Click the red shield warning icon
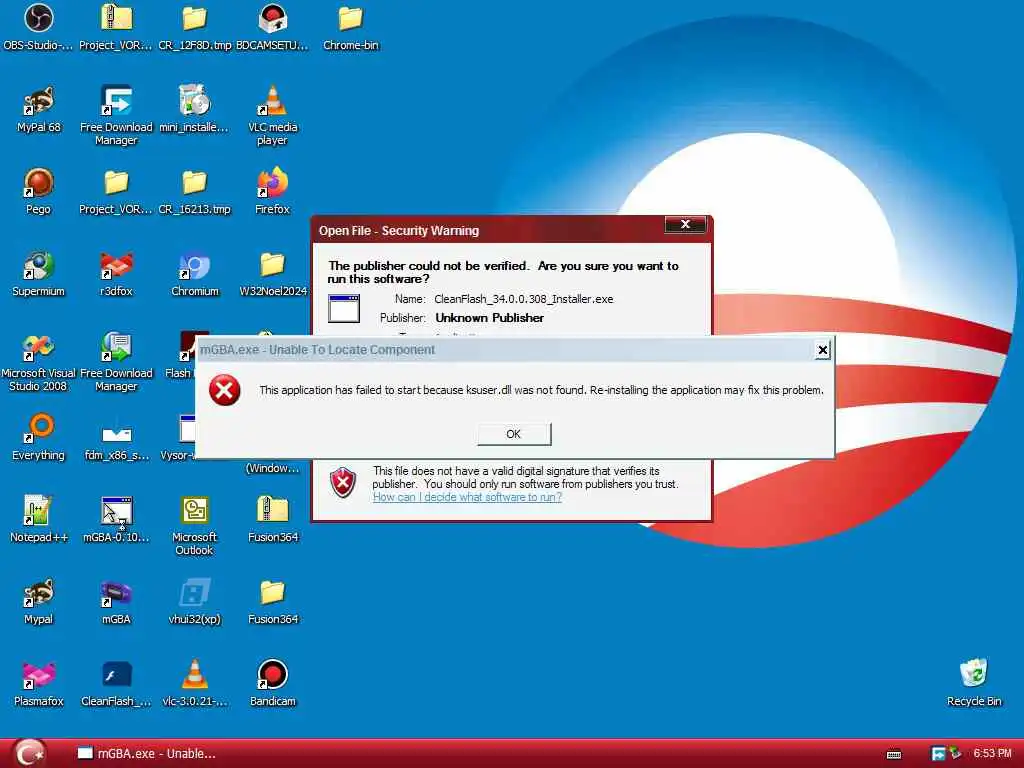This screenshot has height=768, width=1024. tap(343, 483)
